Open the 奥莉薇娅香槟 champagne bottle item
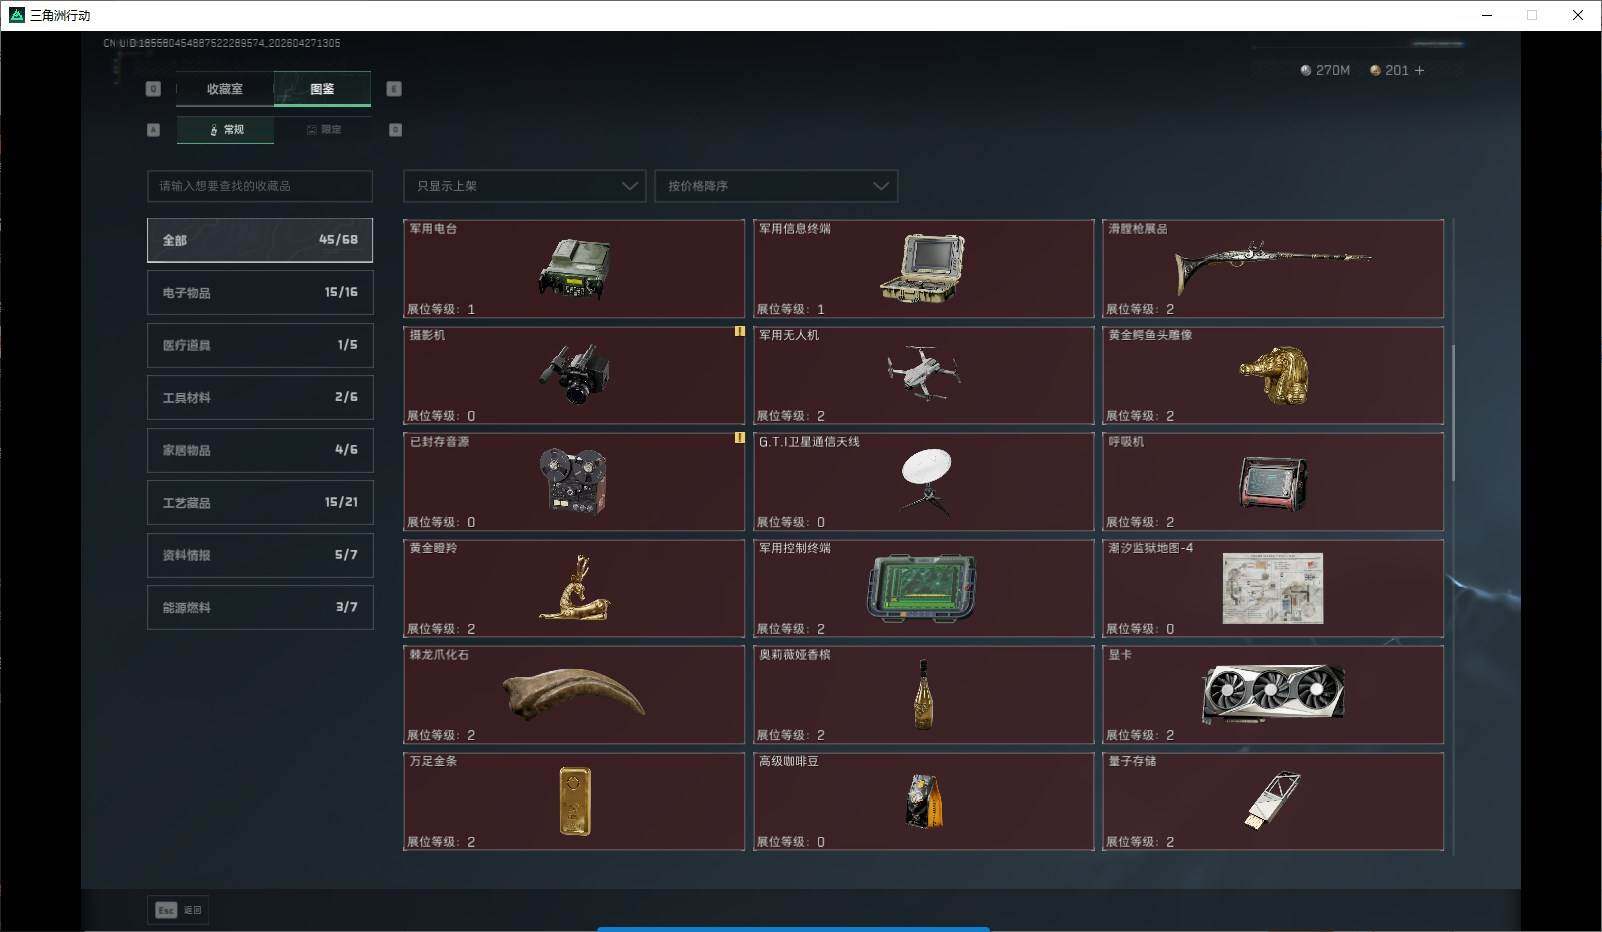The image size is (1602, 932). [923, 695]
